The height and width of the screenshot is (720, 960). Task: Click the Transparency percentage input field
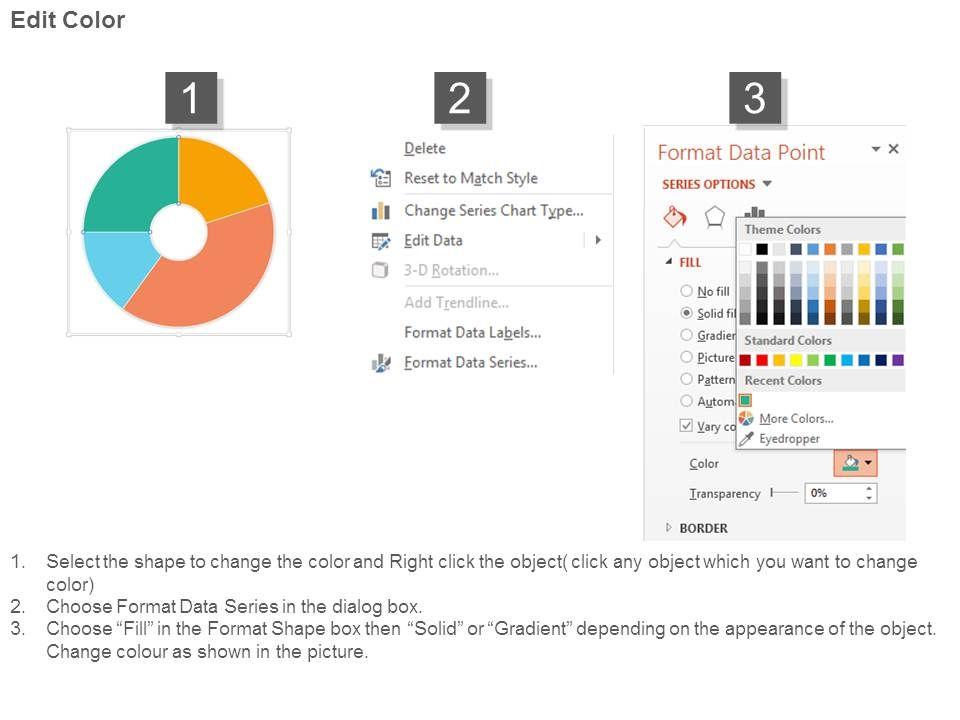pos(833,493)
